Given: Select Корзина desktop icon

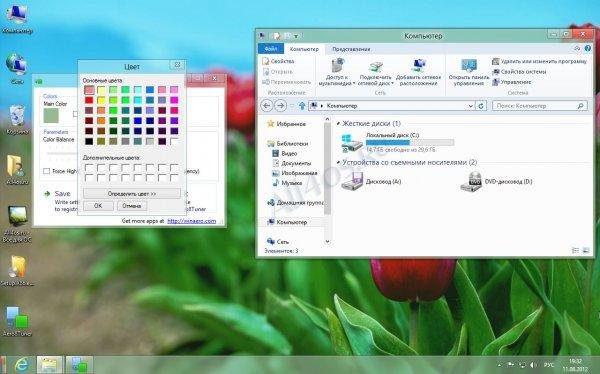Looking at the screenshot, I should (17, 120).
